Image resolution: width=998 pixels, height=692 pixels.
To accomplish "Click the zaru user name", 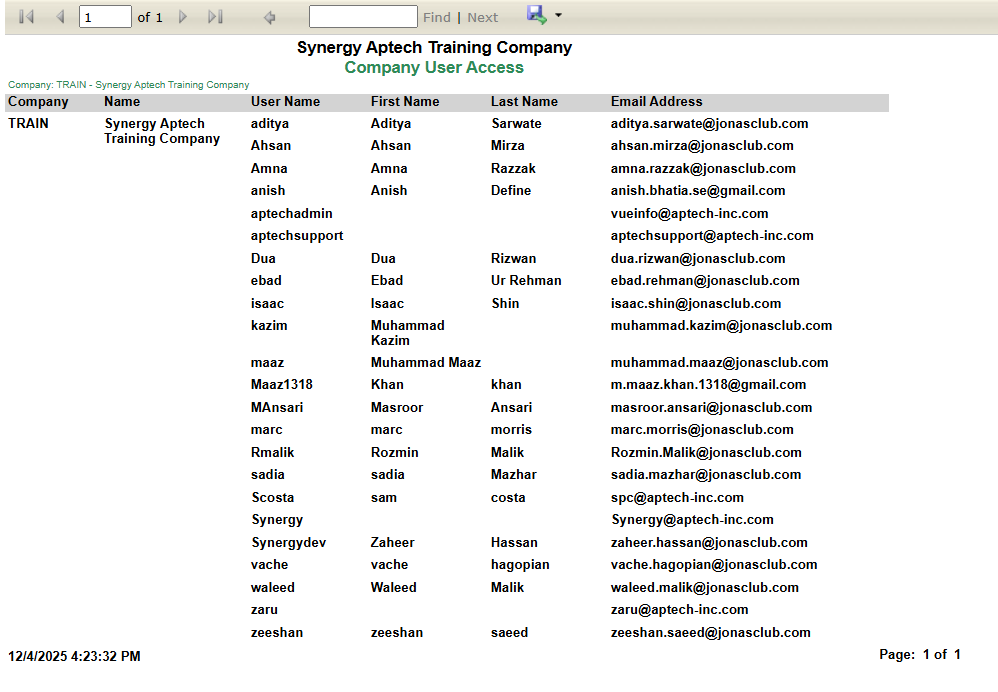I will tap(264, 610).
